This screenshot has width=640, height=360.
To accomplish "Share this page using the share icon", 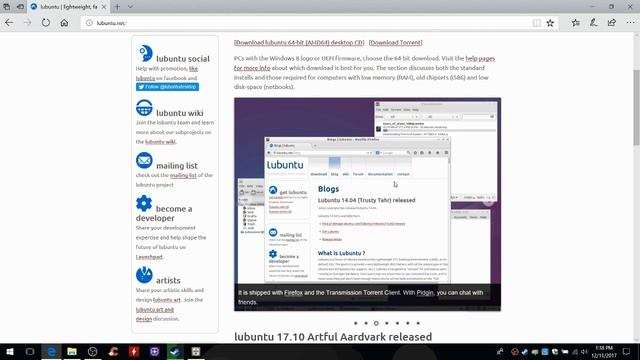I will click(x=611, y=23).
